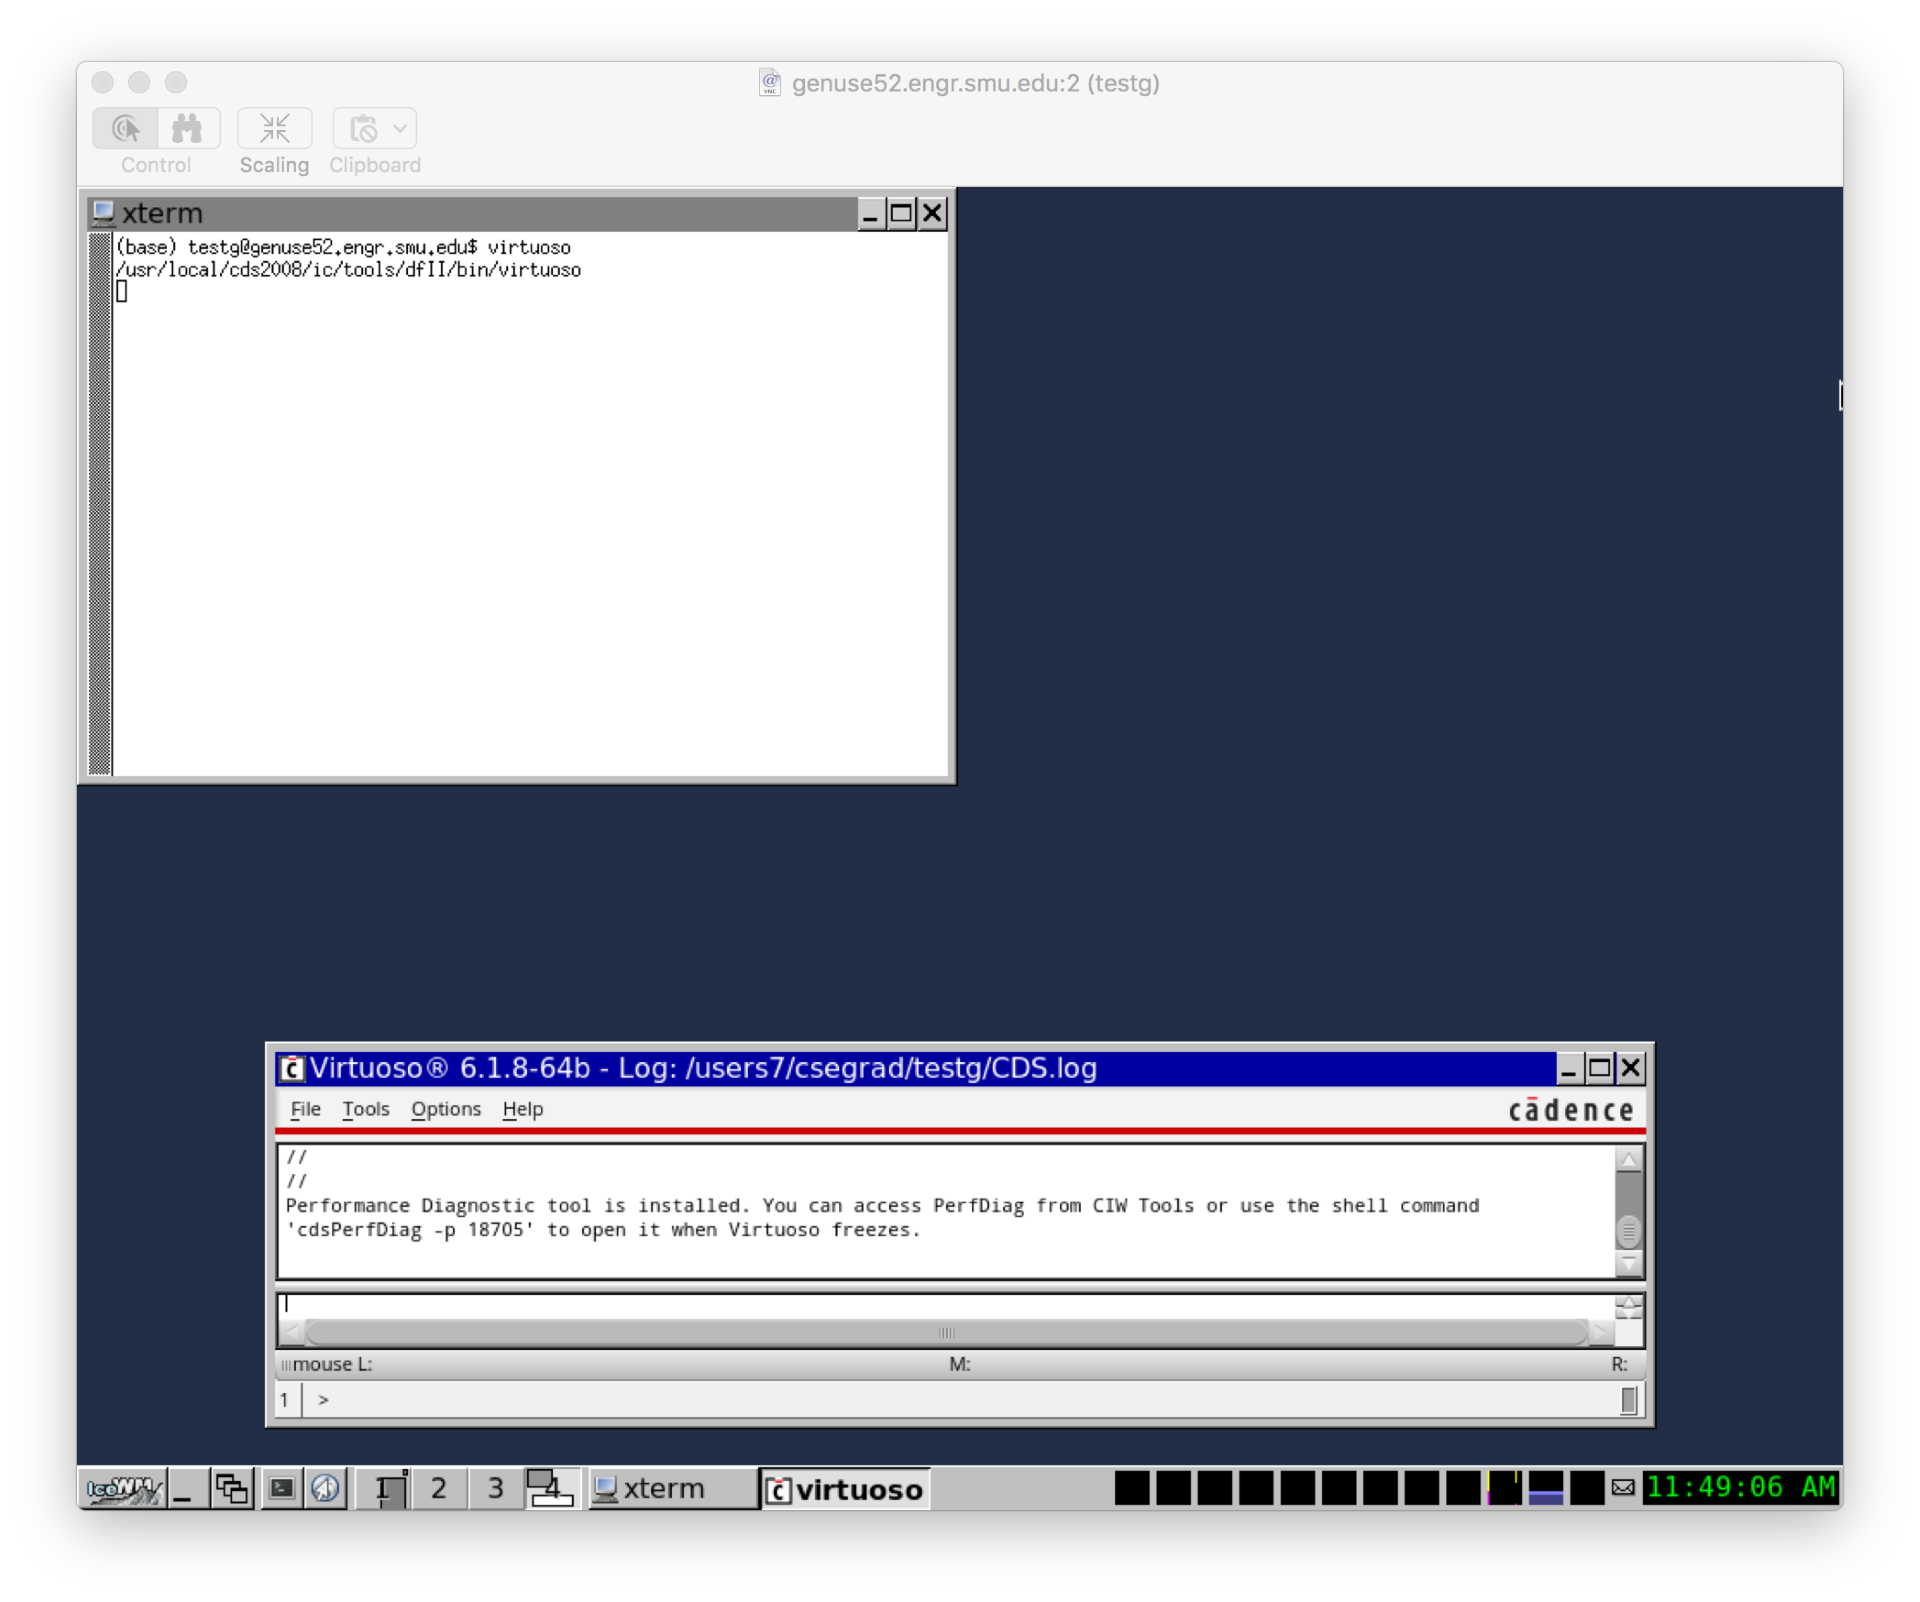Viewport: 1920px width, 1602px height.
Task: Select the mouse pointer Control icon
Action: (x=125, y=128)
